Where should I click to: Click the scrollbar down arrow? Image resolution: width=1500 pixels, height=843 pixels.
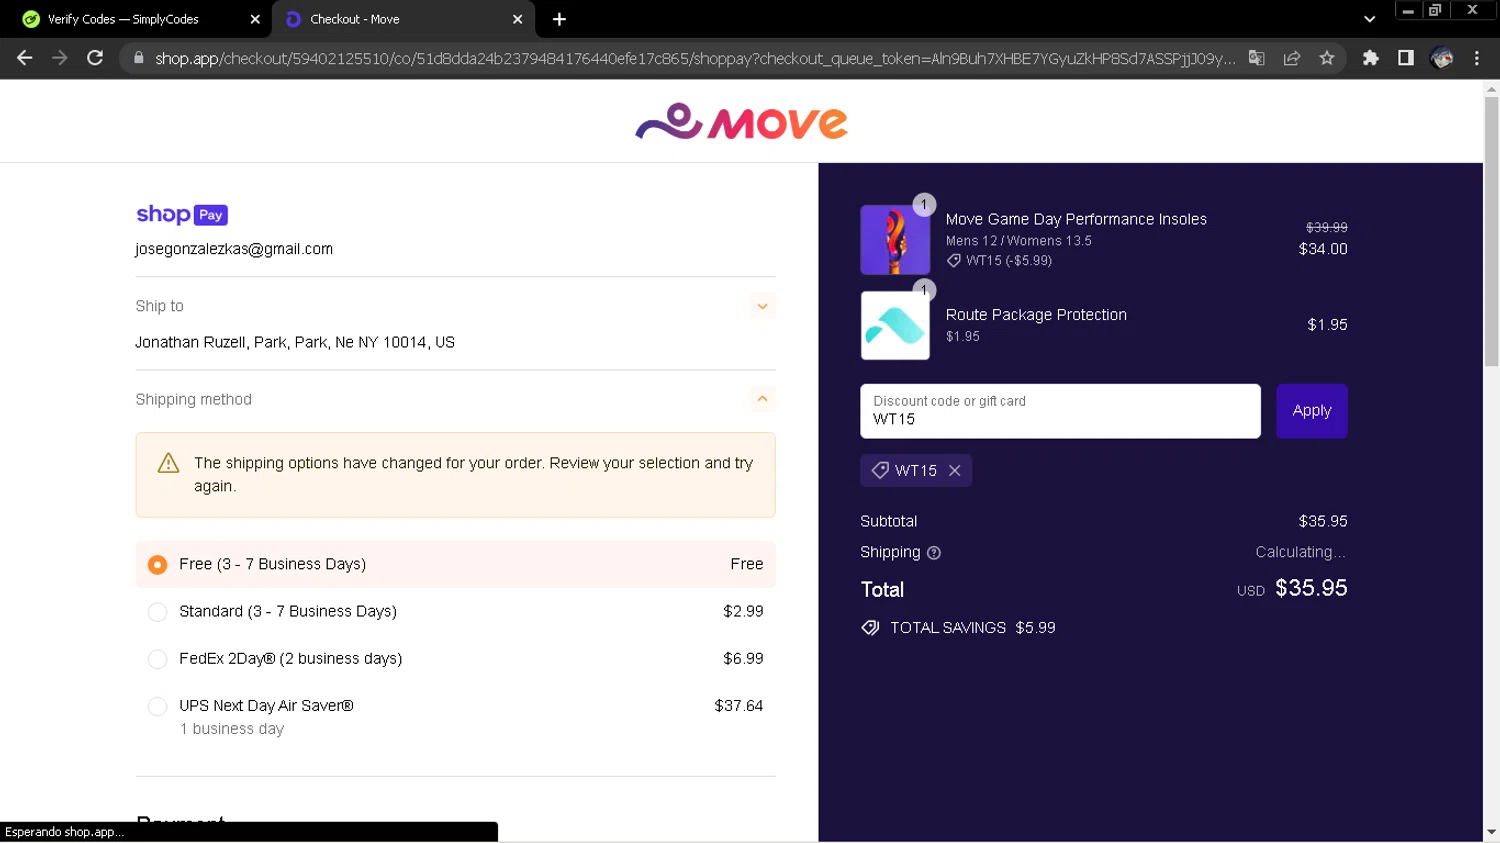[x=1491, y=832]
